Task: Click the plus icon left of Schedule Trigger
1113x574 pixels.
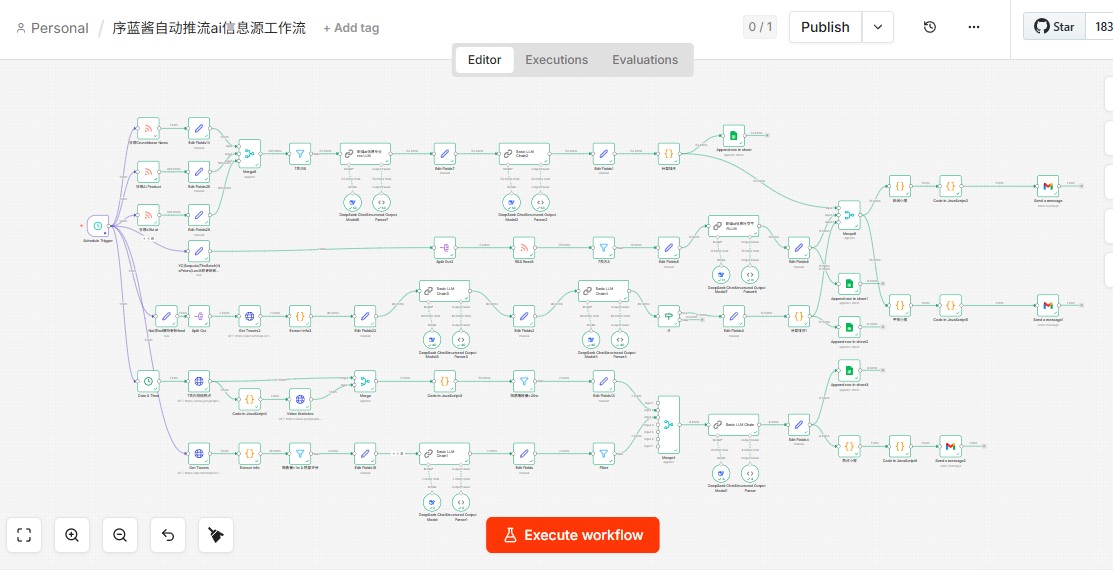Action: pos(82,226)
